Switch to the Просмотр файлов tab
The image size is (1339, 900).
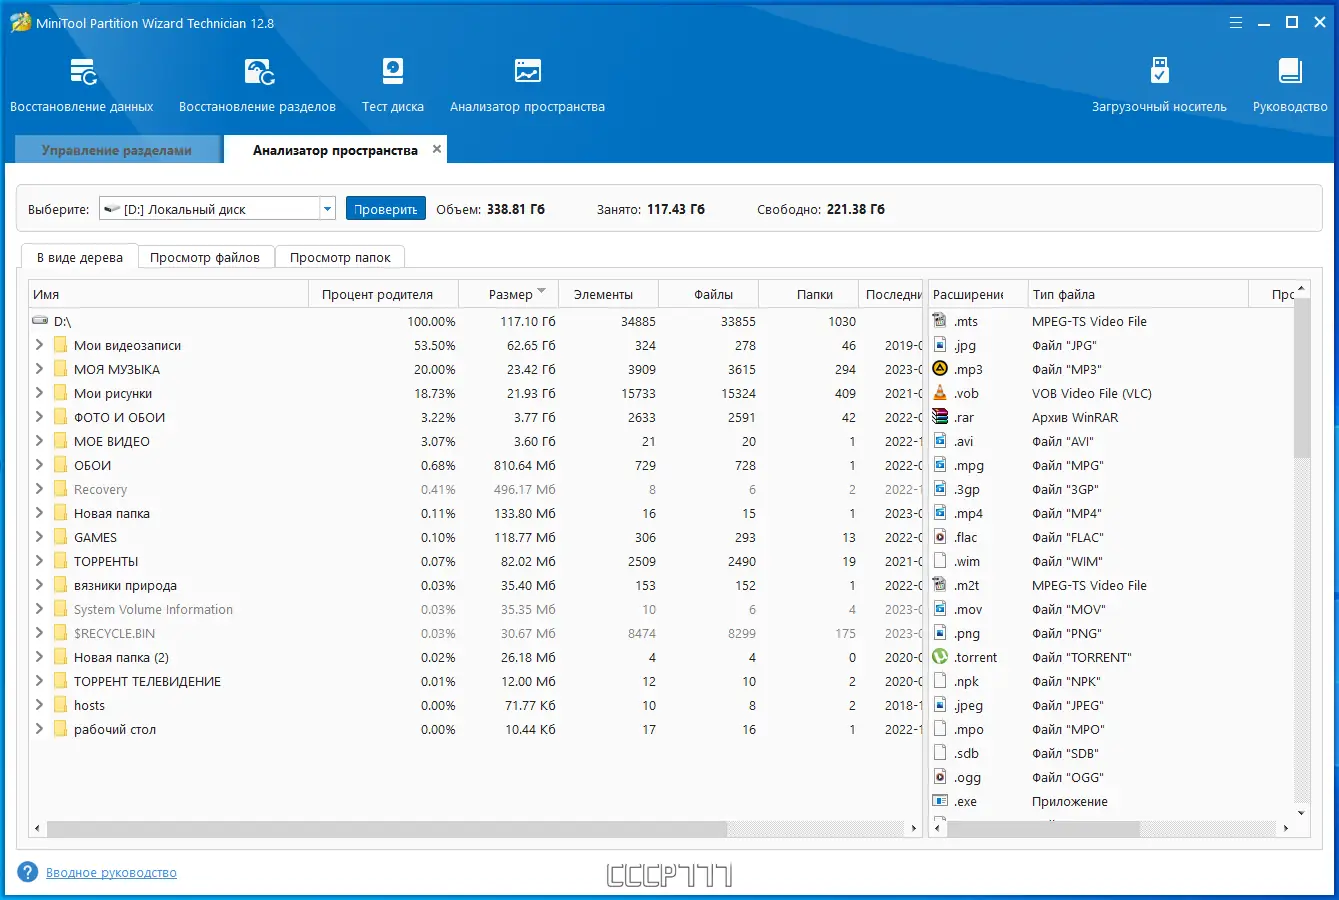(205, 258)
